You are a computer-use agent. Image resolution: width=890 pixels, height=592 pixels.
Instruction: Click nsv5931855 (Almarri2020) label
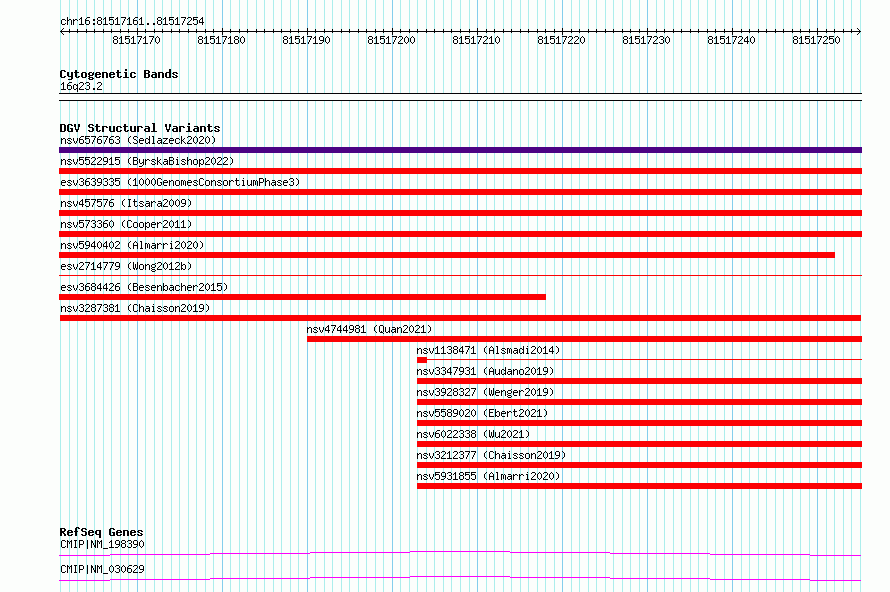point(488,476)
